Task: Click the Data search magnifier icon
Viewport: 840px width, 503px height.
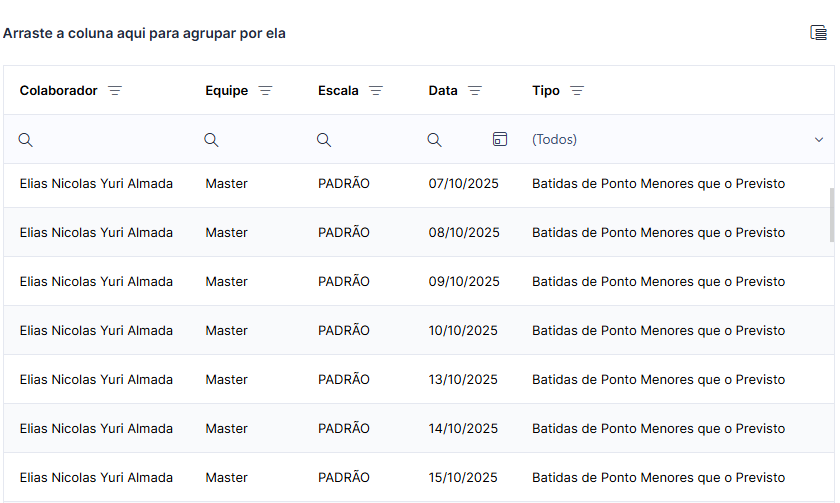Action: (x=434, y=140)
